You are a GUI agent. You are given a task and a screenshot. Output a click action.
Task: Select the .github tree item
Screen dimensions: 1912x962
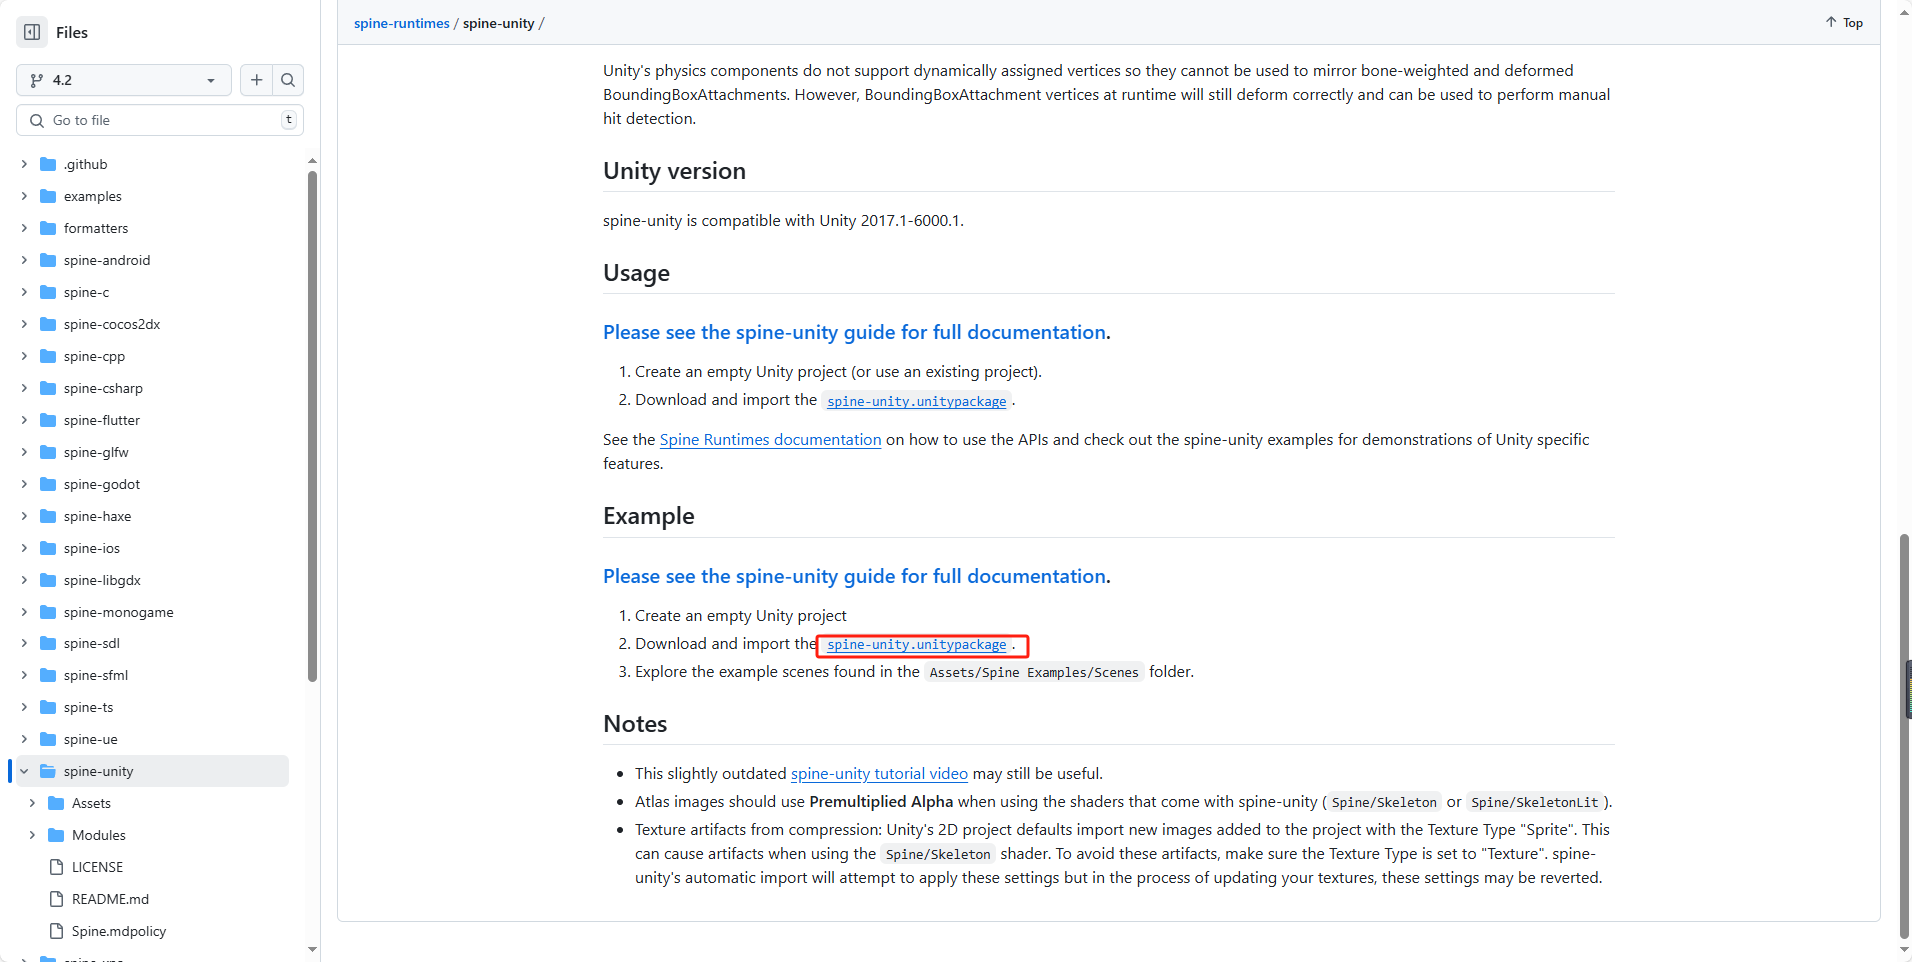(152, 164)
